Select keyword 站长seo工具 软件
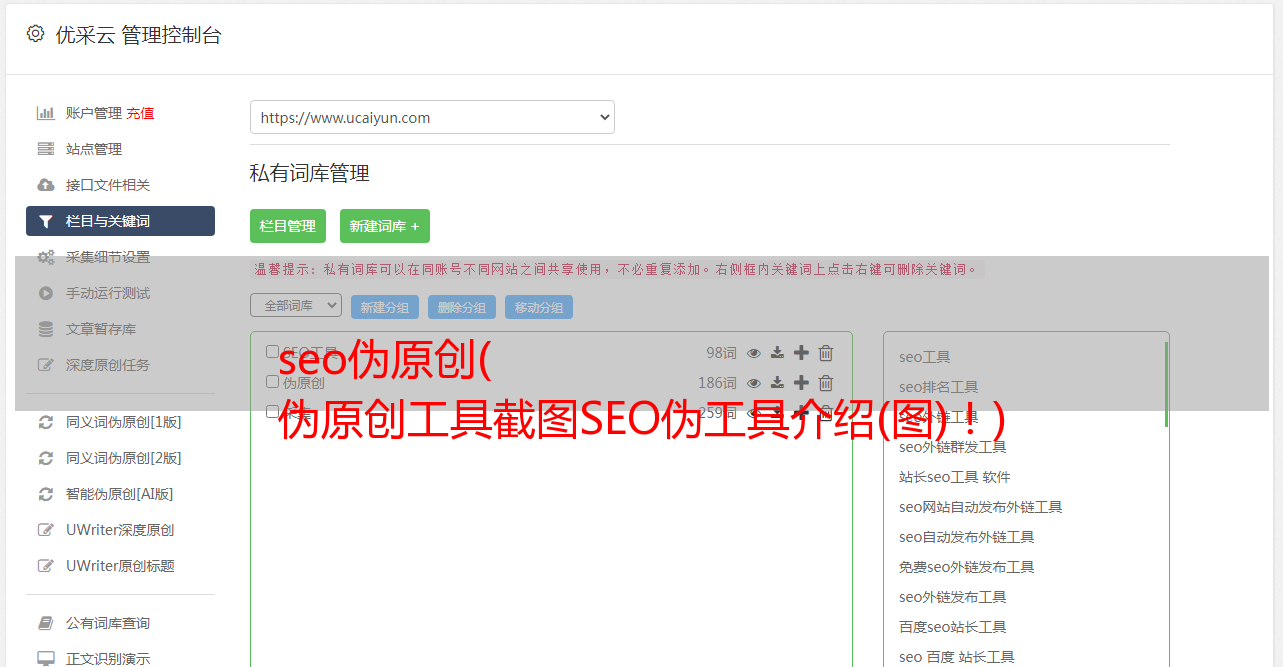This screenshot has height=667, width=1283. tap(955, 477)
